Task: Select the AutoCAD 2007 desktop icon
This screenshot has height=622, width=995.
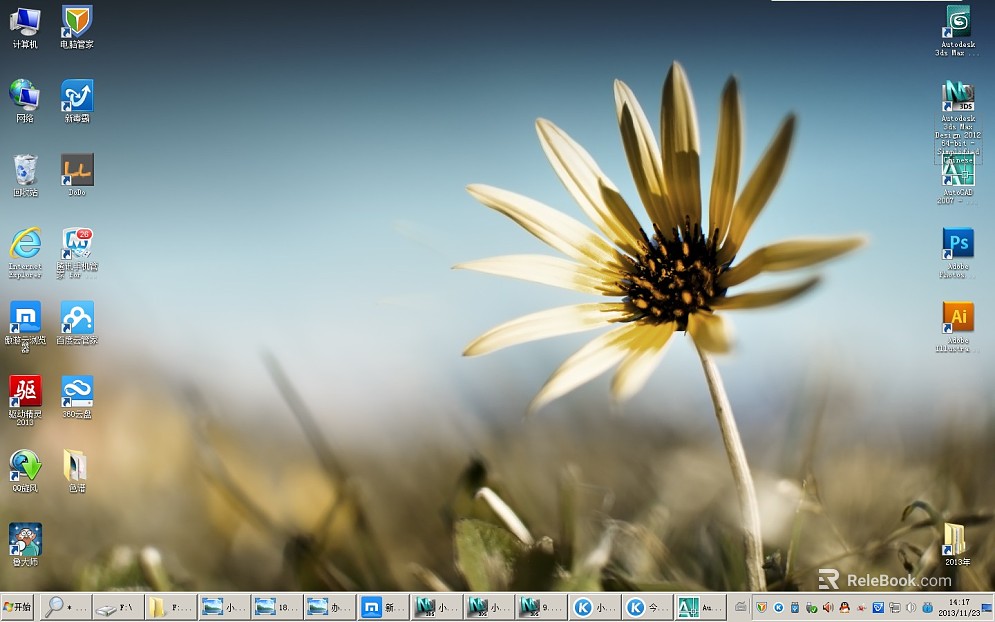Action: coord(957,173)
